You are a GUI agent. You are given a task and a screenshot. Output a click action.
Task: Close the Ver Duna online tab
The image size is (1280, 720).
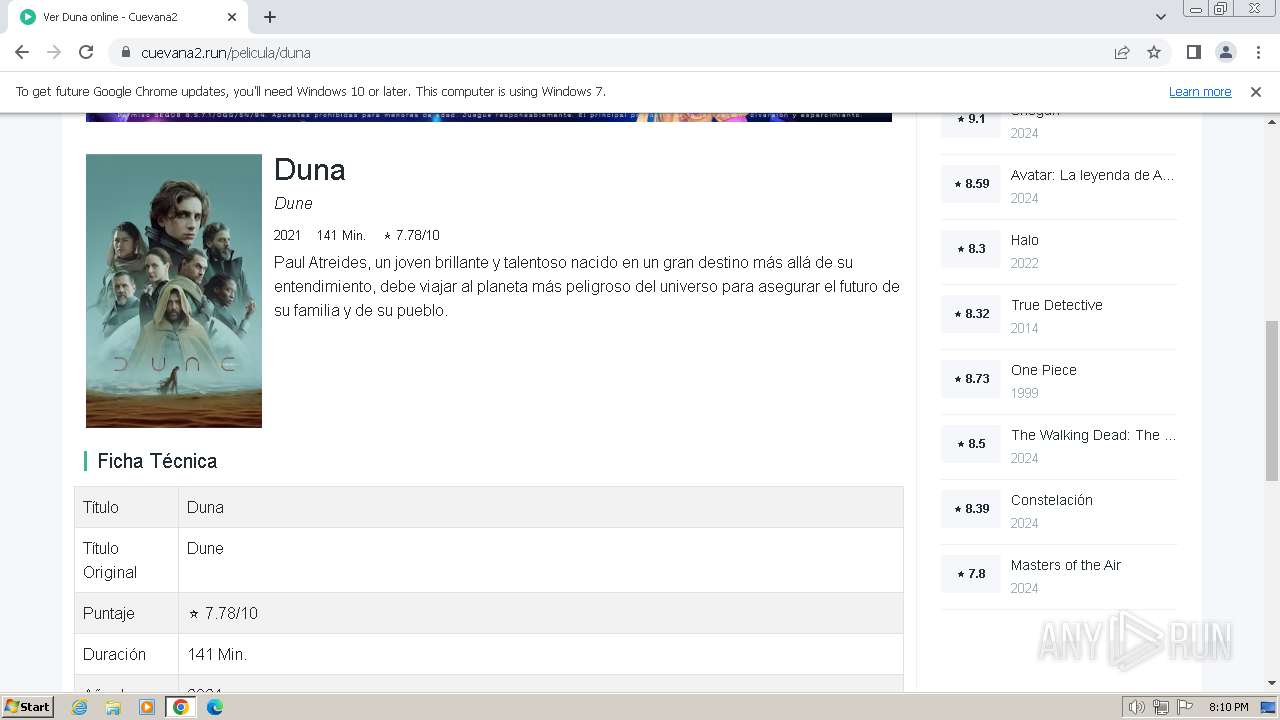click(232, 17)
